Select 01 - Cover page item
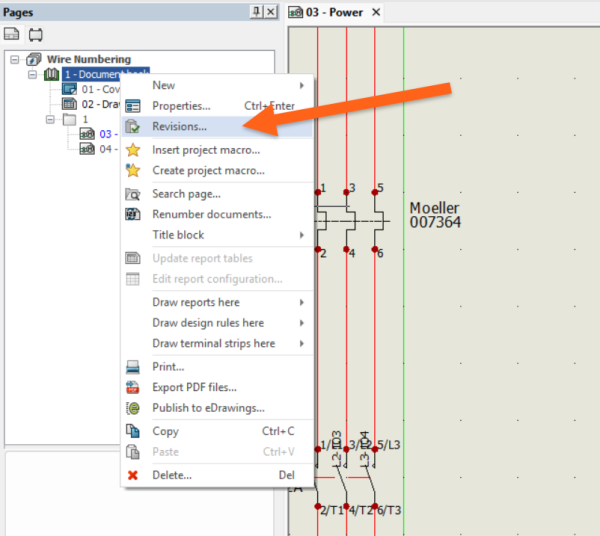 pyautogui.click(x=100, y=89)
